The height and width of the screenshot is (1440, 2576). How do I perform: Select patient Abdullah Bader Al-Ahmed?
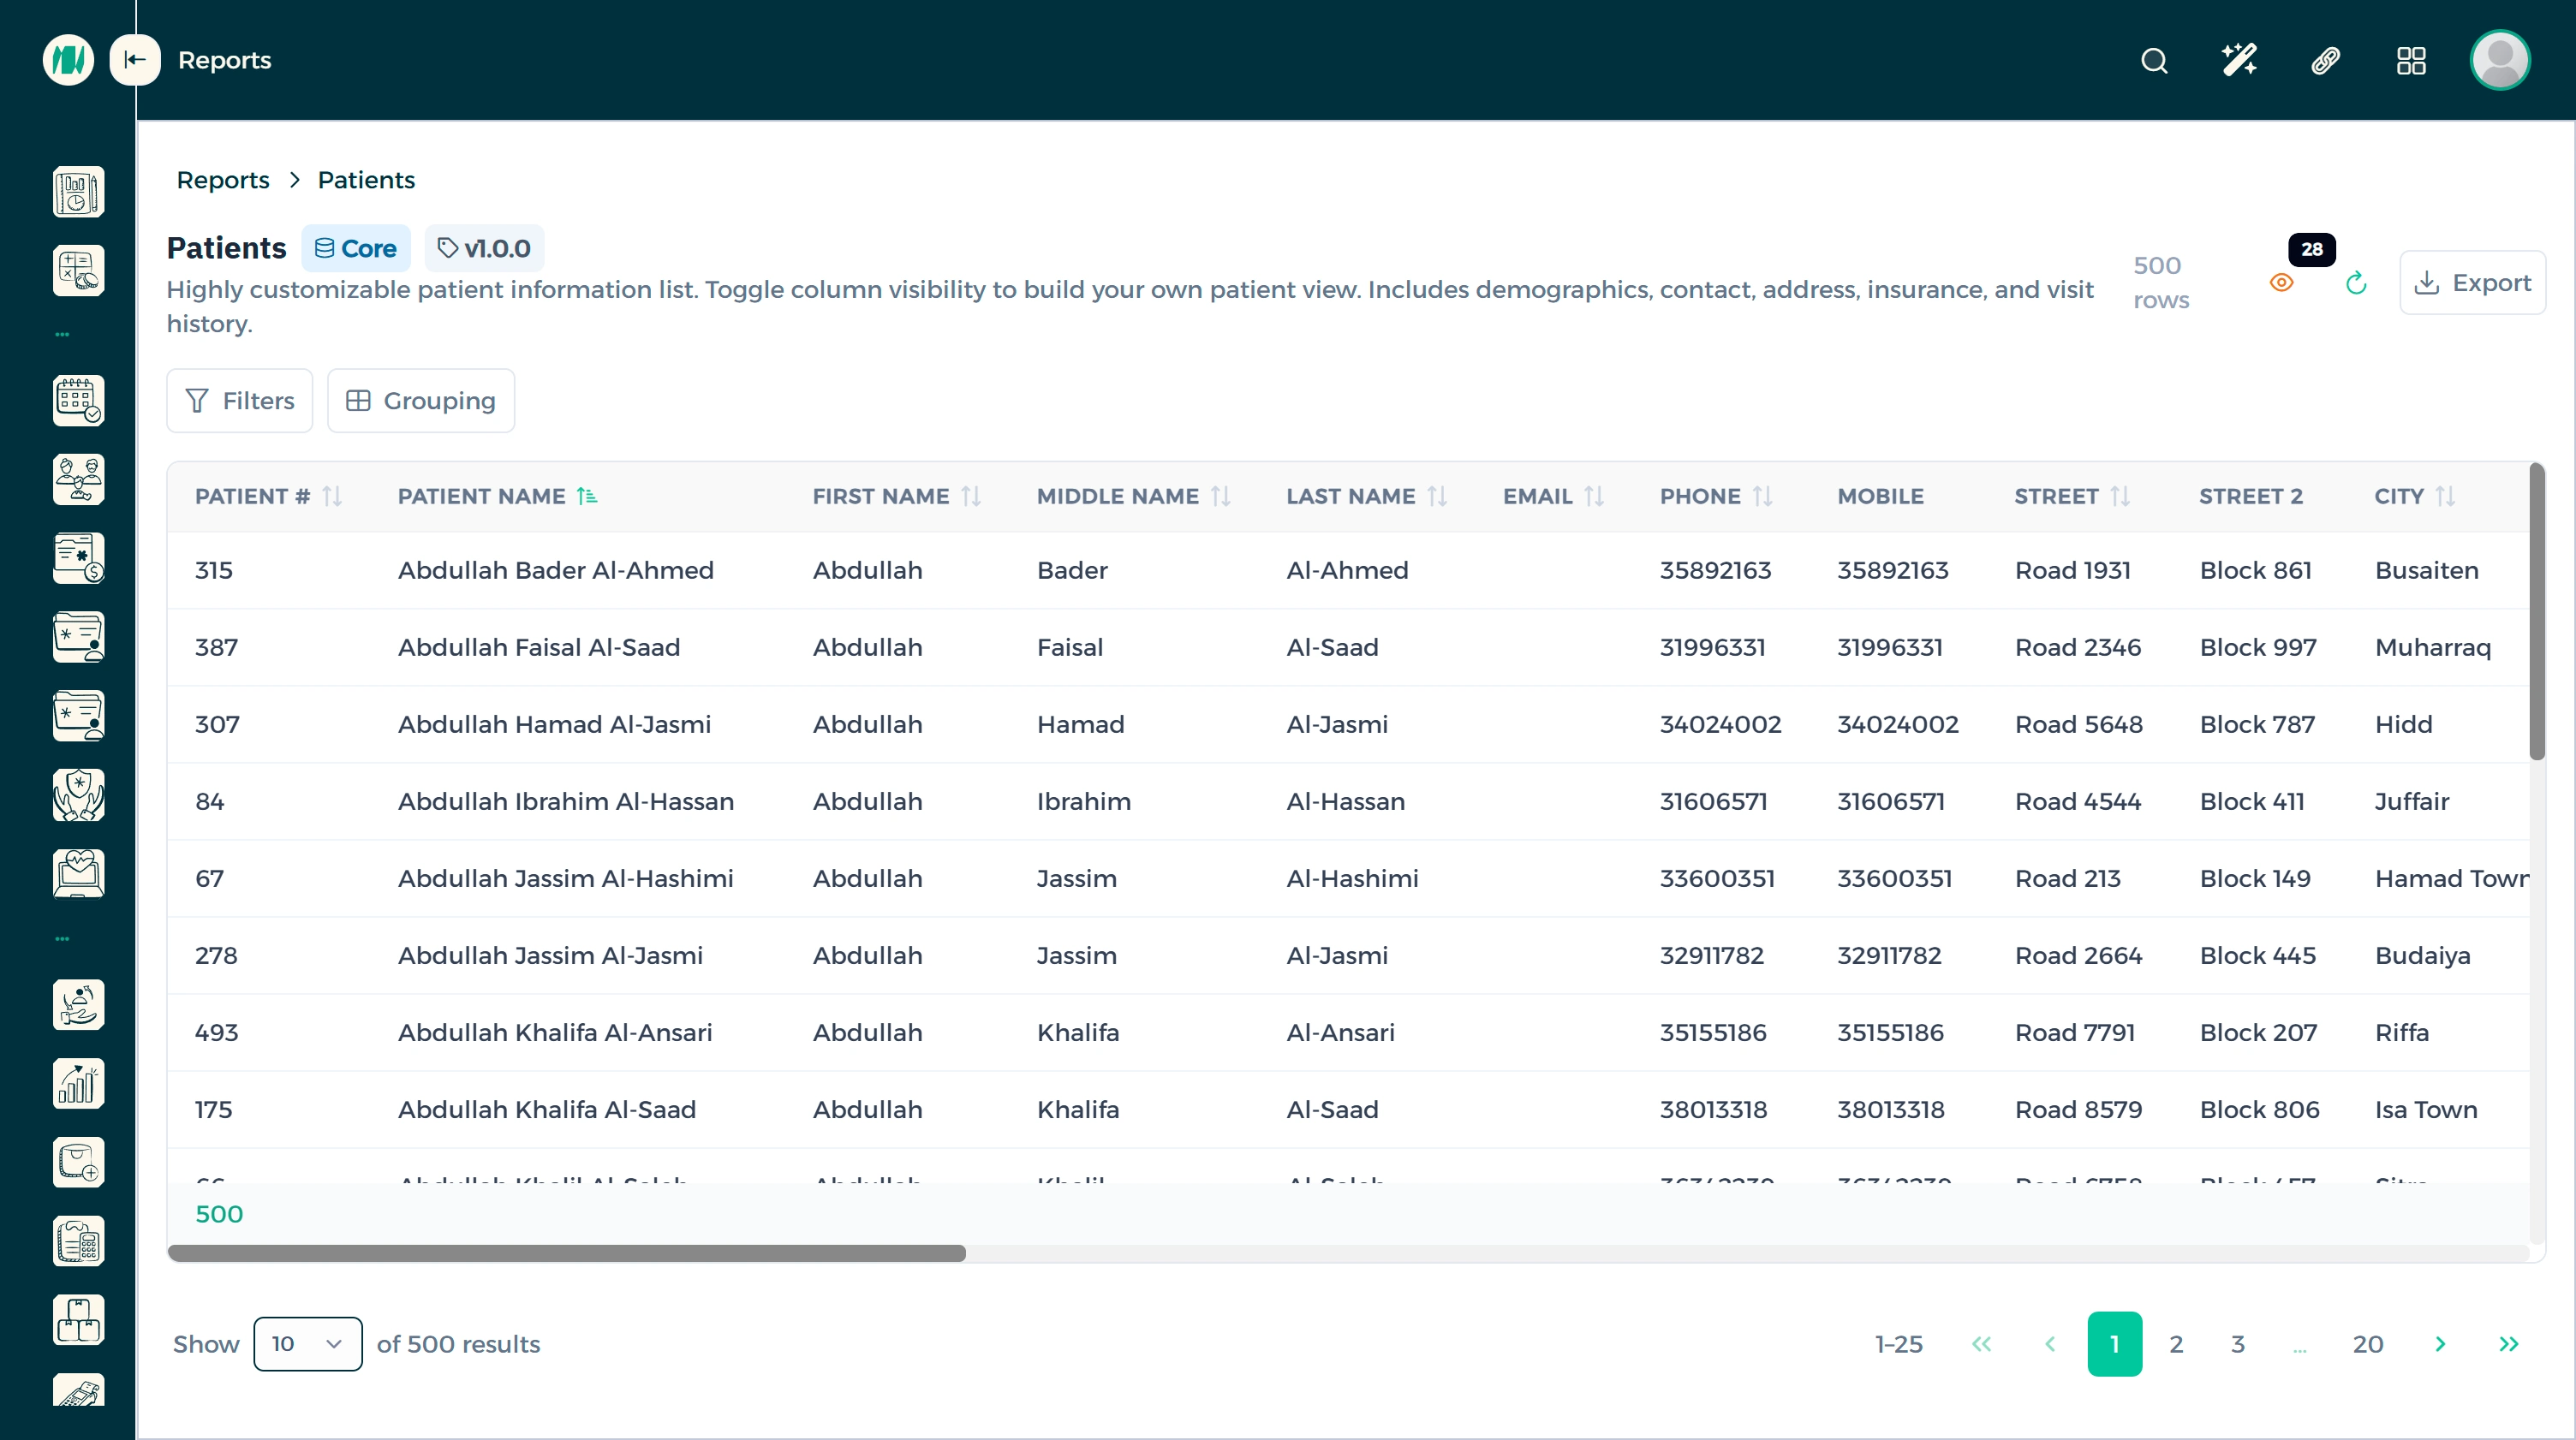pos(556,570)
